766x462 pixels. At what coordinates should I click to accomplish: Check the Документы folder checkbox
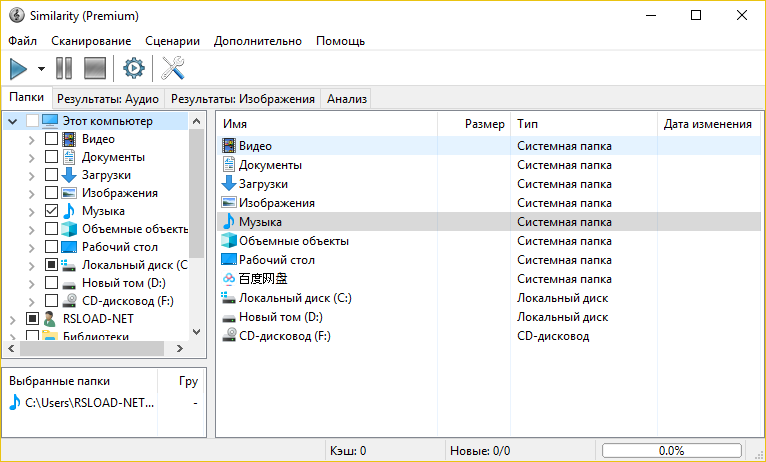coord(52,157)
